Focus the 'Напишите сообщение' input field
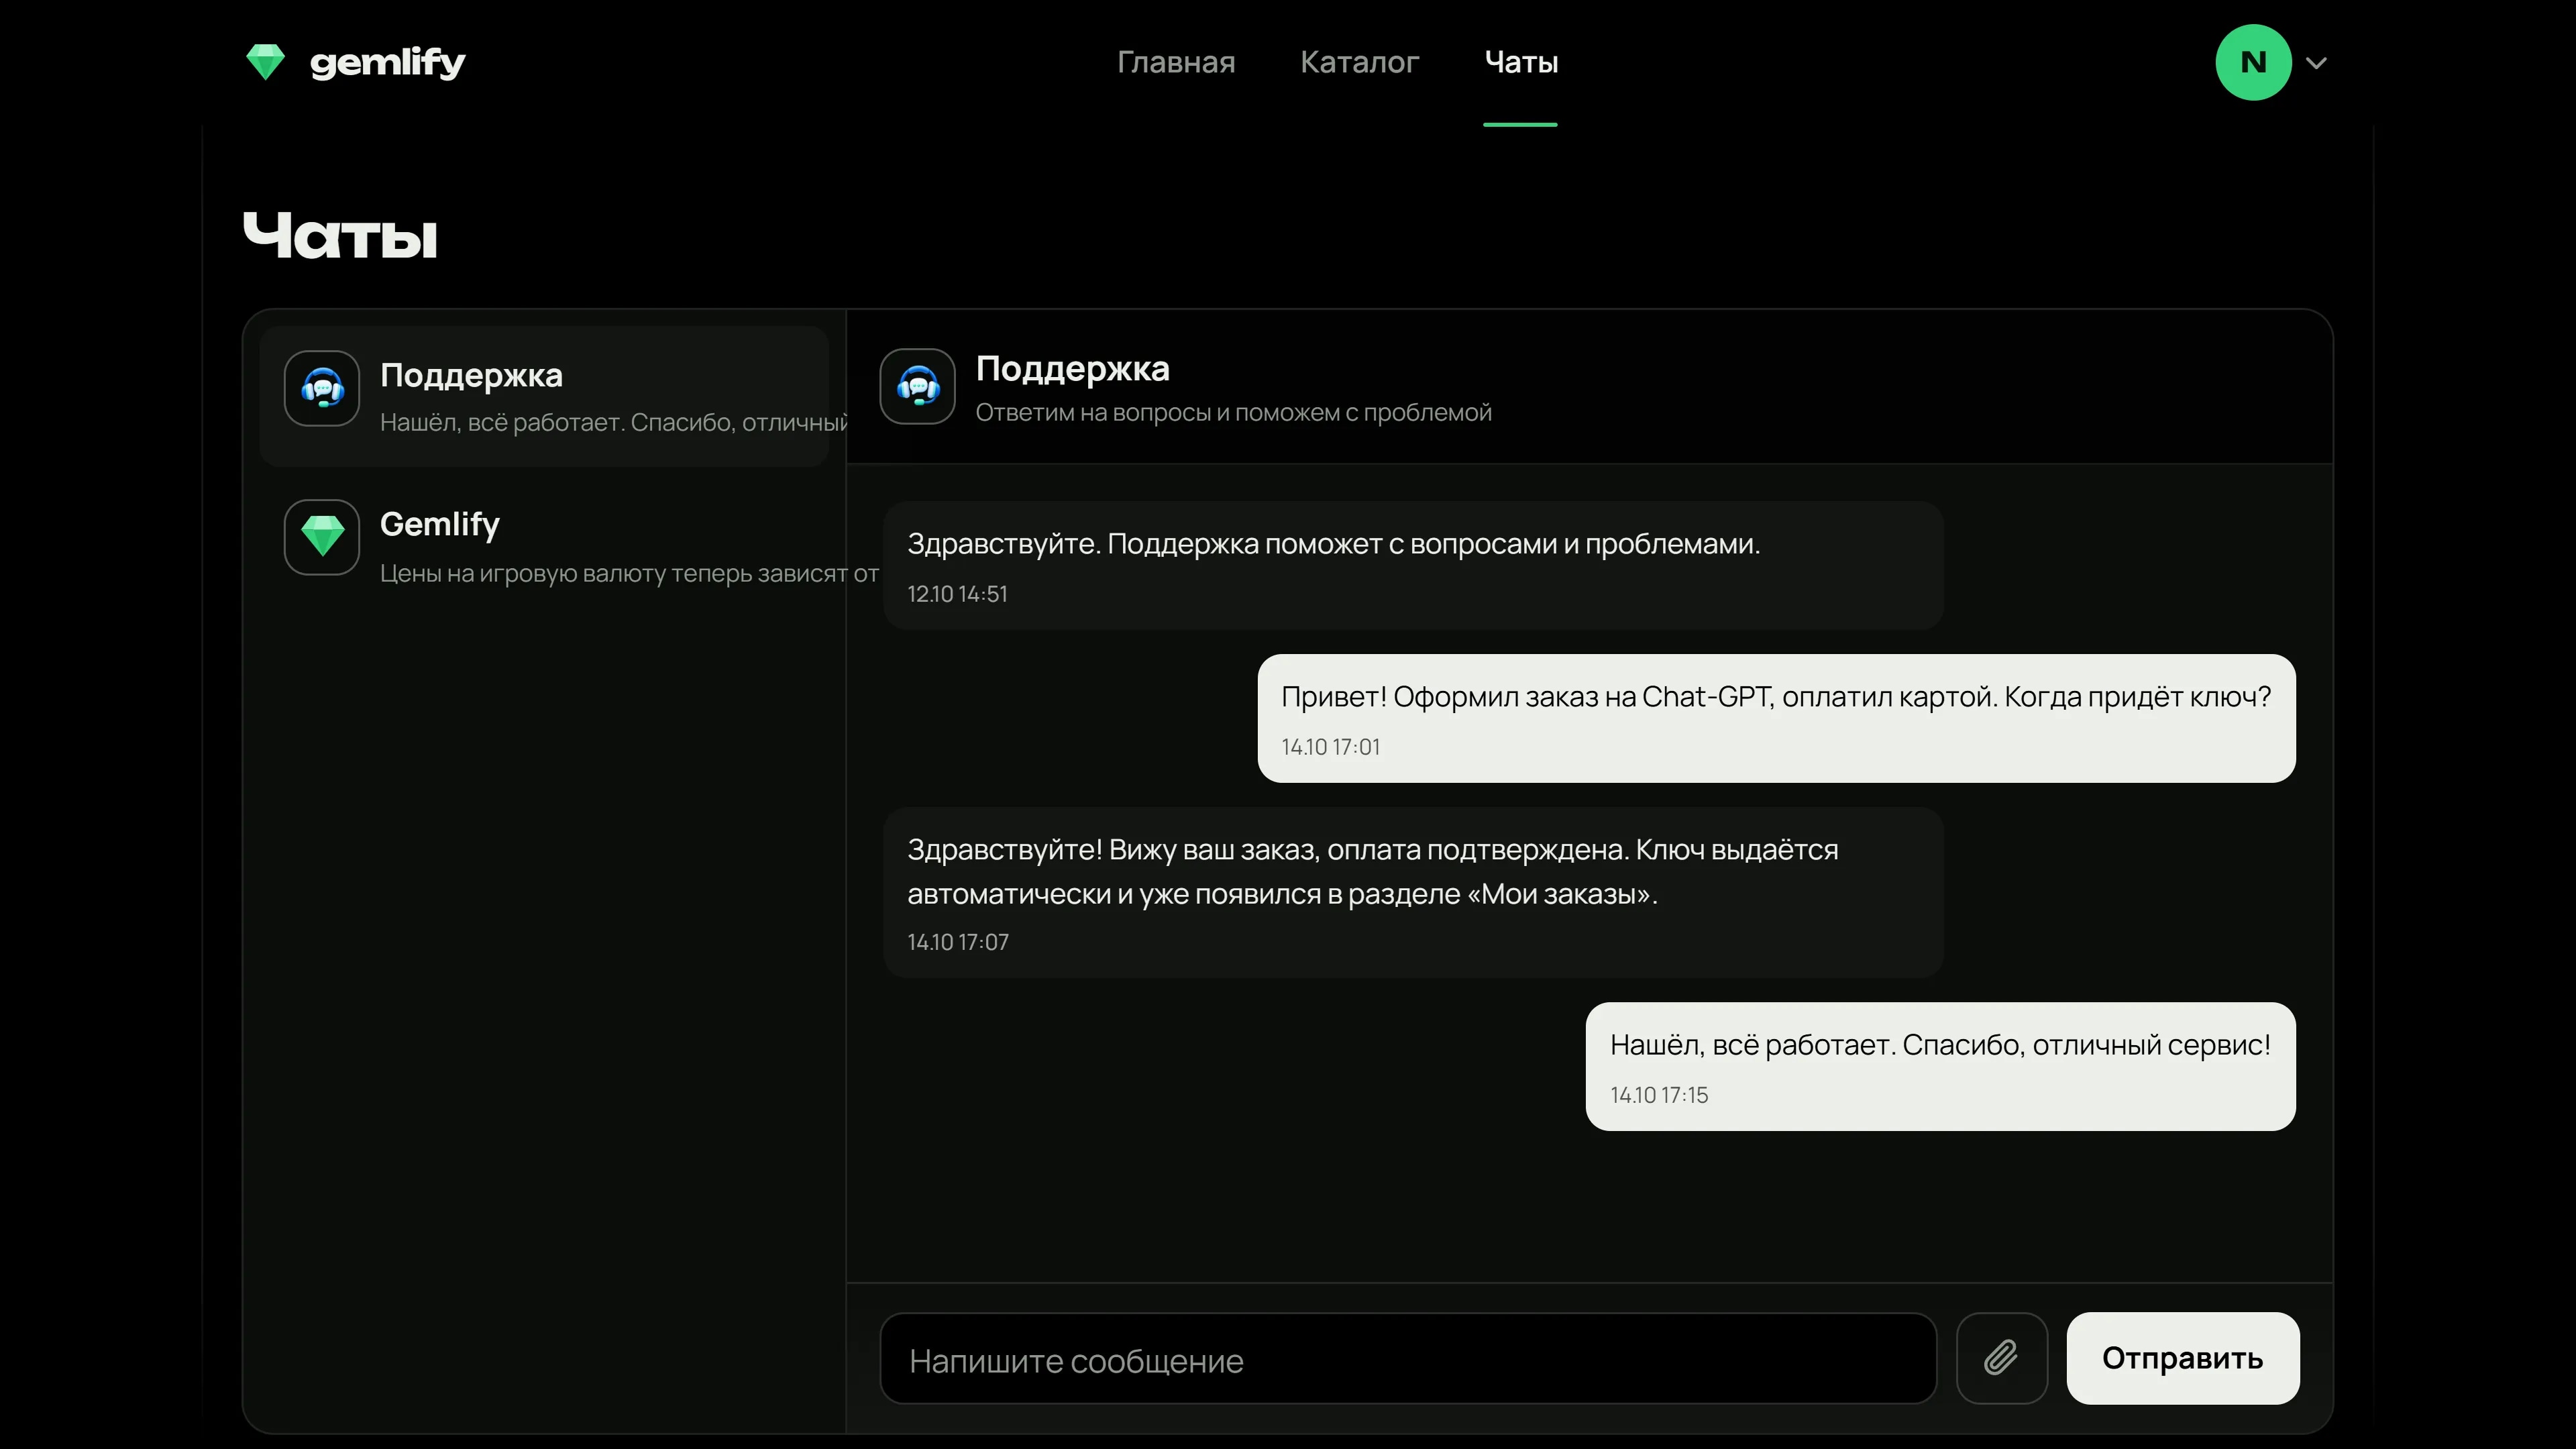Screen dimensions: 2576x1449 tap(1408, 1359)
